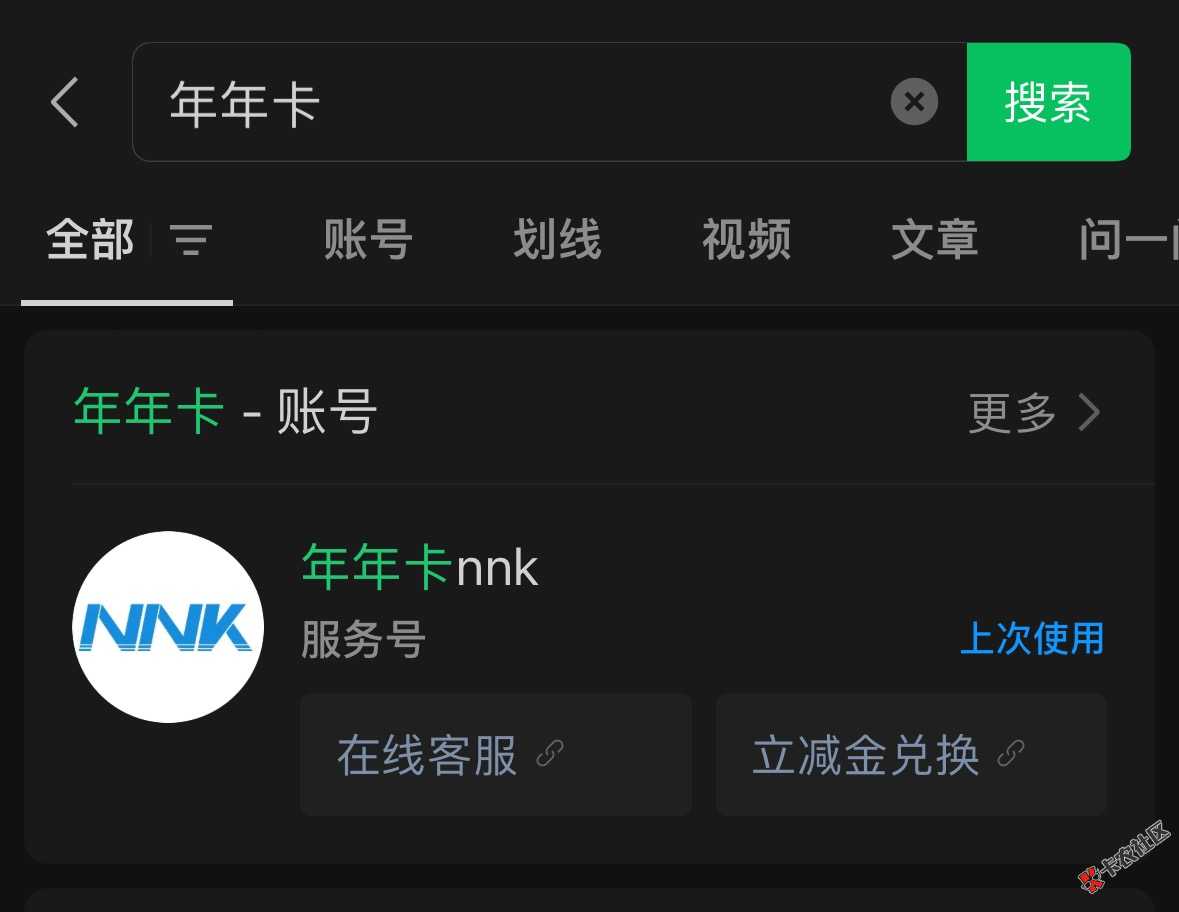Open the 文章 tab

(935, 240)
